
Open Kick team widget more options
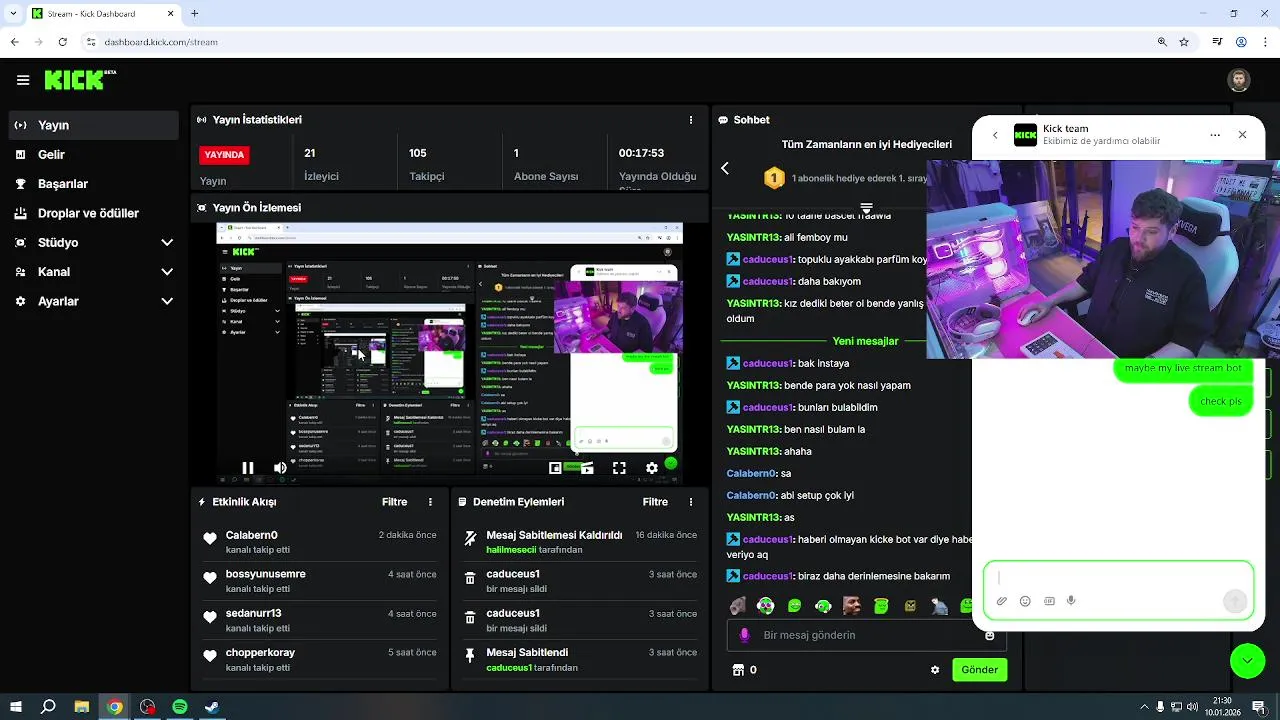1215,135
